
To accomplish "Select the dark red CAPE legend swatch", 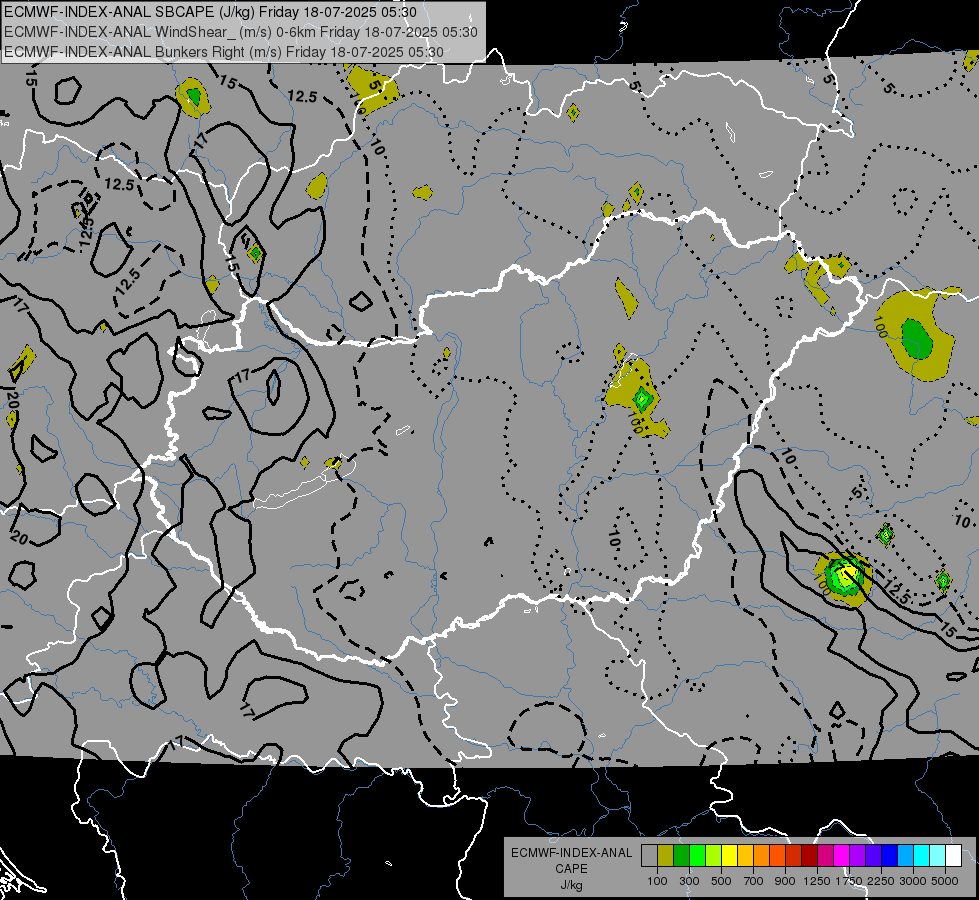I will (810, 855).
